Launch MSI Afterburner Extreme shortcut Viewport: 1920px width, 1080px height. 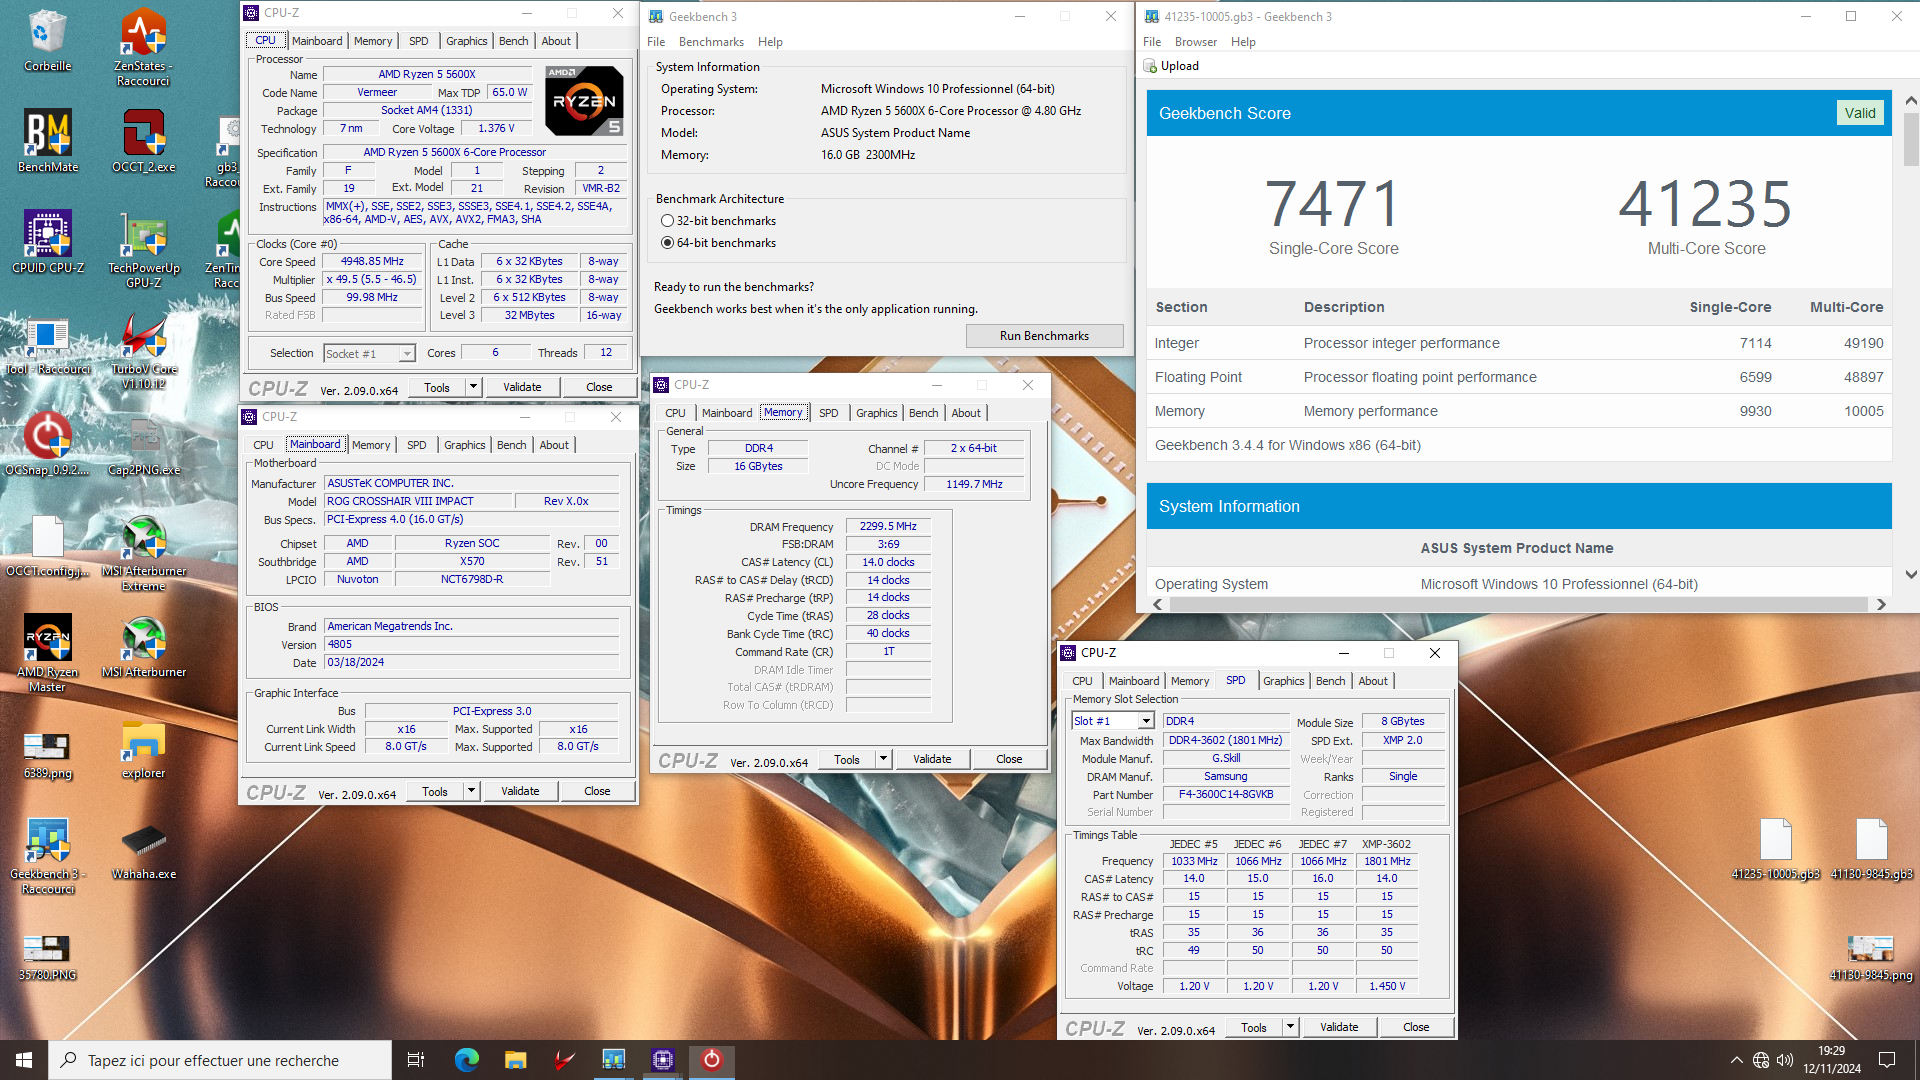(x=143, y=552)
